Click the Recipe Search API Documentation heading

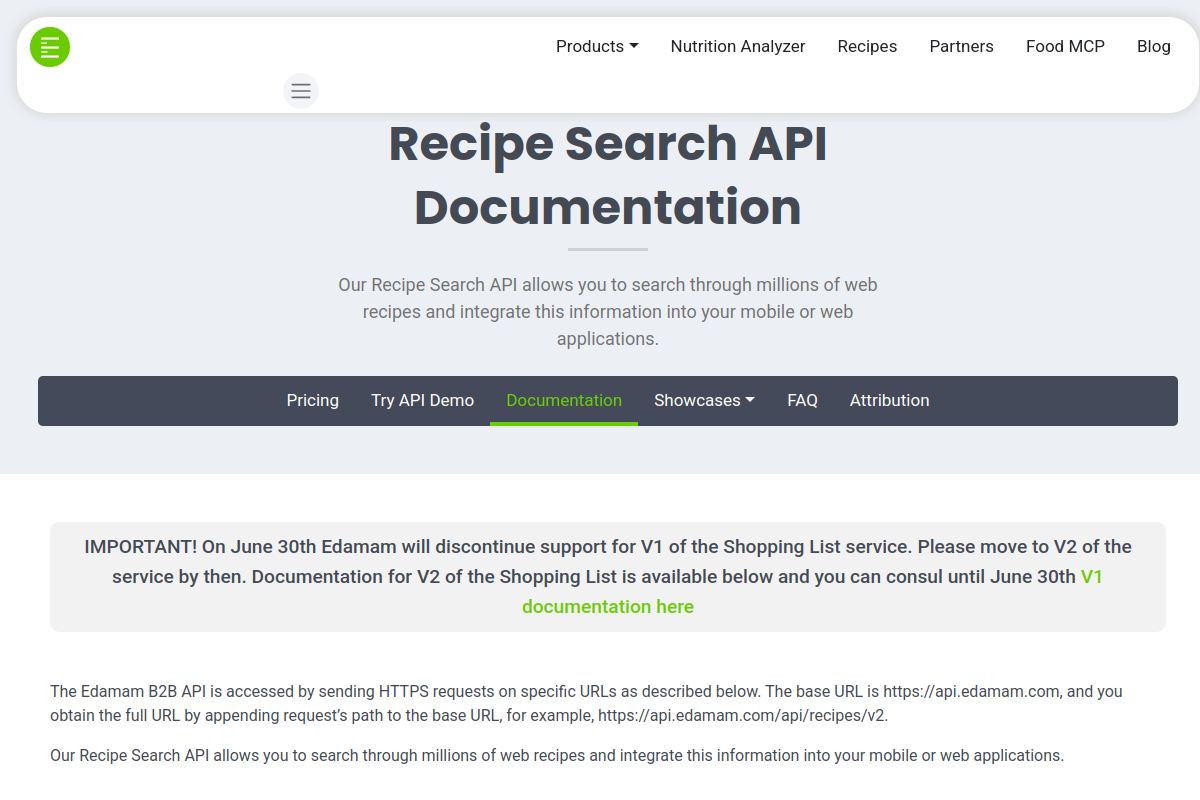pyautogui.click(x=608, y=175)
